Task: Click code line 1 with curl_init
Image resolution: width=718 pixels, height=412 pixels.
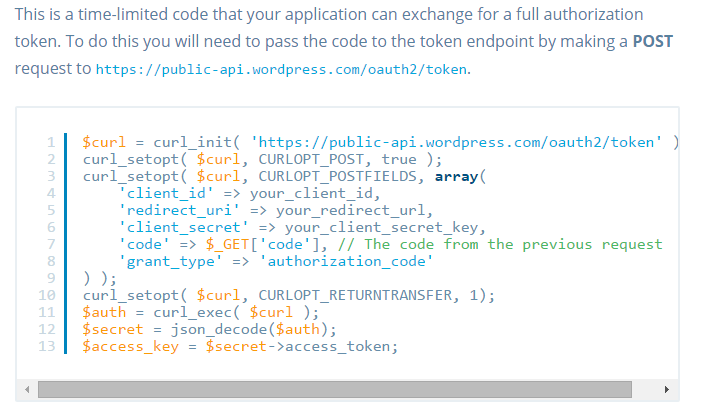Action: click(x=380, y=142)
